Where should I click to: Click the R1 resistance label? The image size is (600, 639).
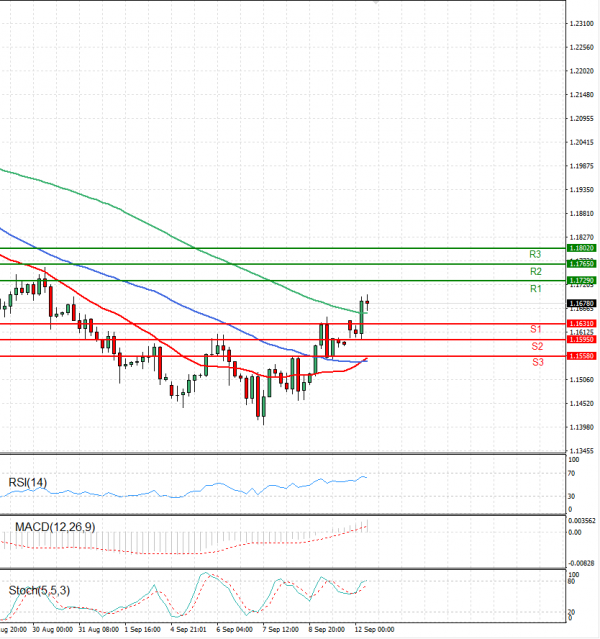536,289
